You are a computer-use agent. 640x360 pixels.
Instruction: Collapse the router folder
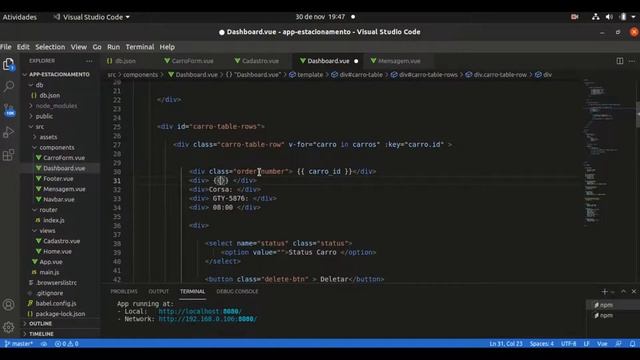coord(48,210)
